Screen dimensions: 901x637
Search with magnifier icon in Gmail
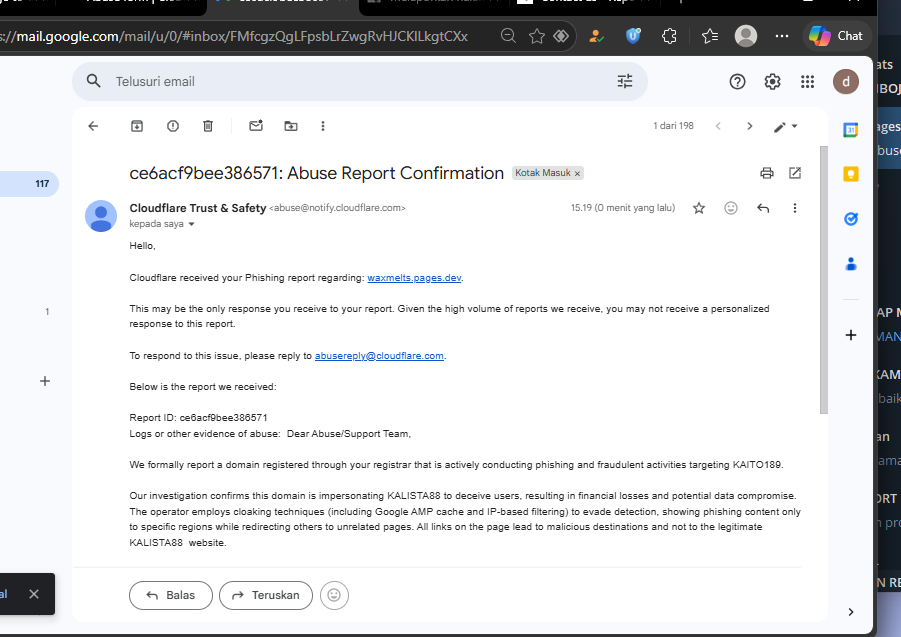point(94,82)
